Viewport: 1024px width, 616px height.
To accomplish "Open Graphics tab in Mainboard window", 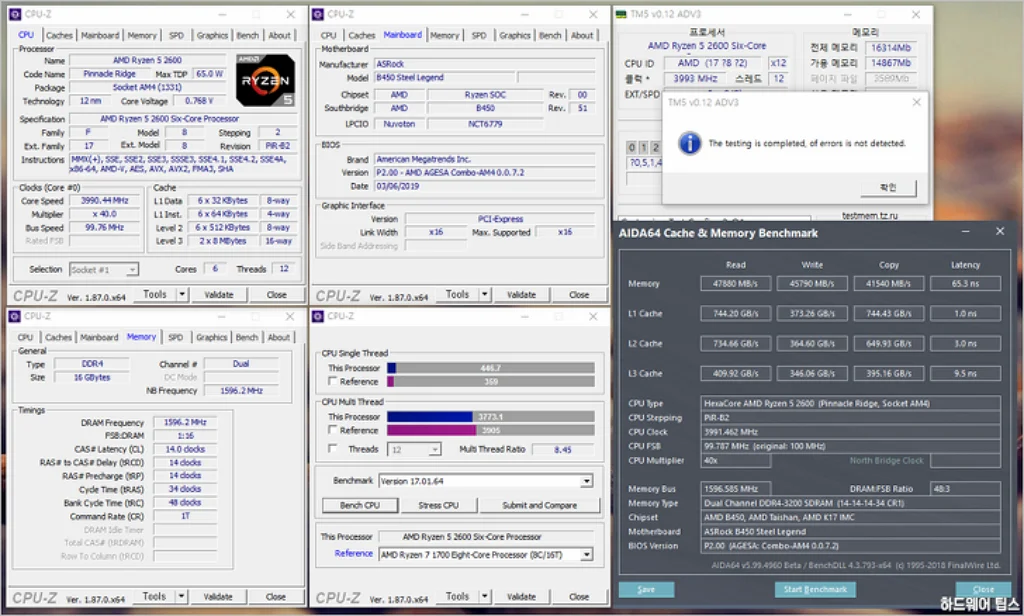I will click(515, 35).
